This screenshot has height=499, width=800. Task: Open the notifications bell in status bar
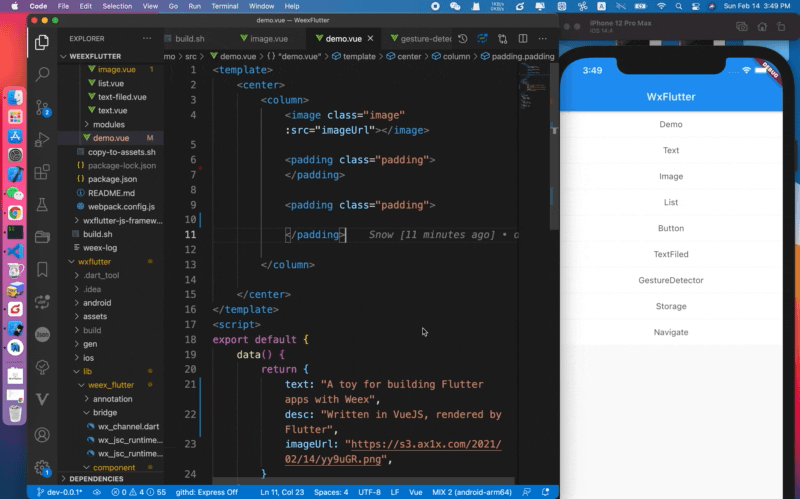click(x=545, y=492)
